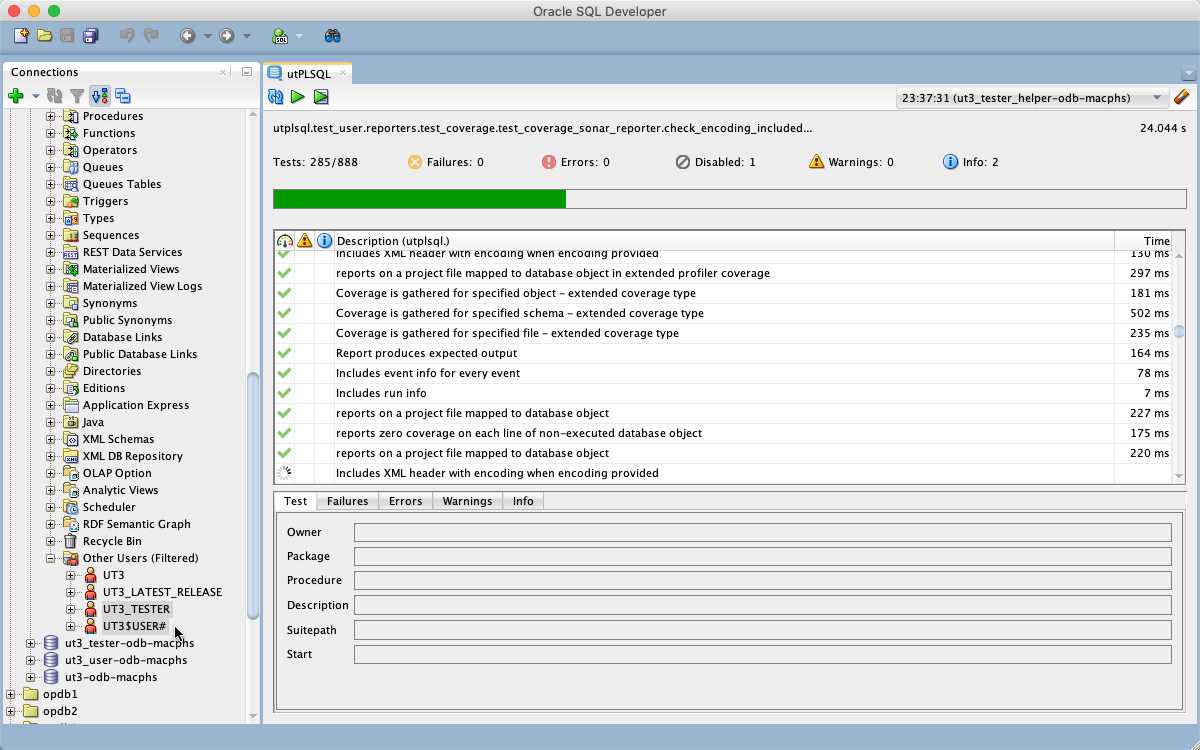
Task: Open the Failures tab in details pane
Action: point(347,501)
